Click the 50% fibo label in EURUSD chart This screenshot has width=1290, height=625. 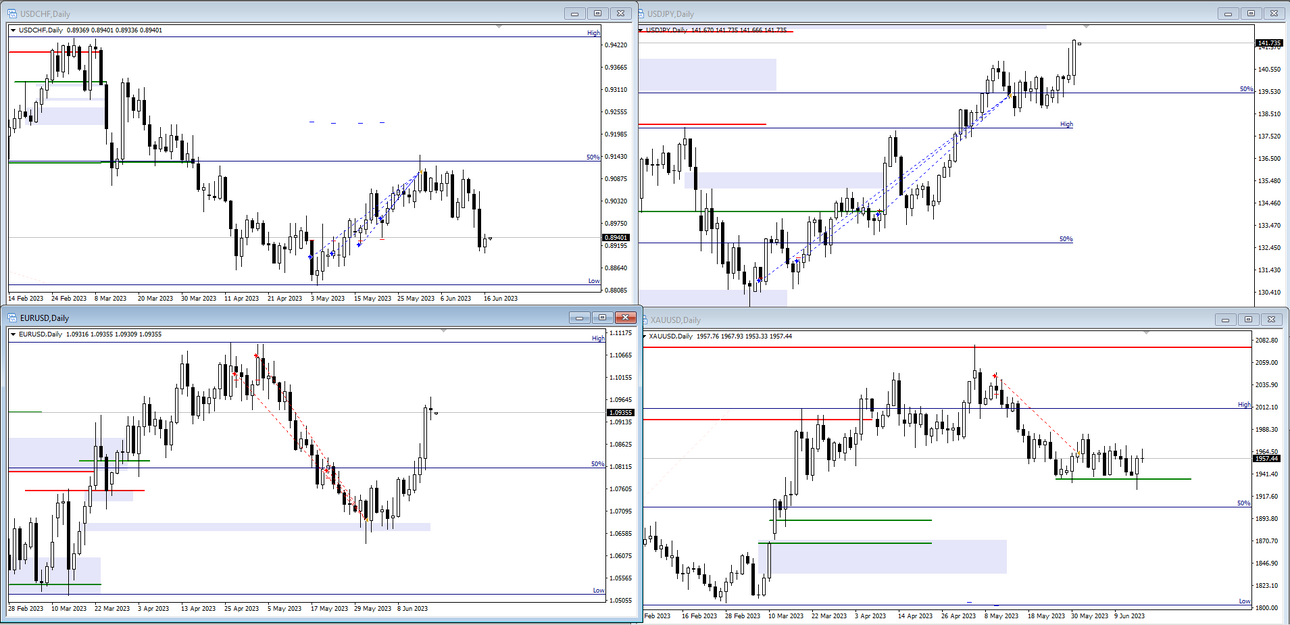tap(598, 464)
